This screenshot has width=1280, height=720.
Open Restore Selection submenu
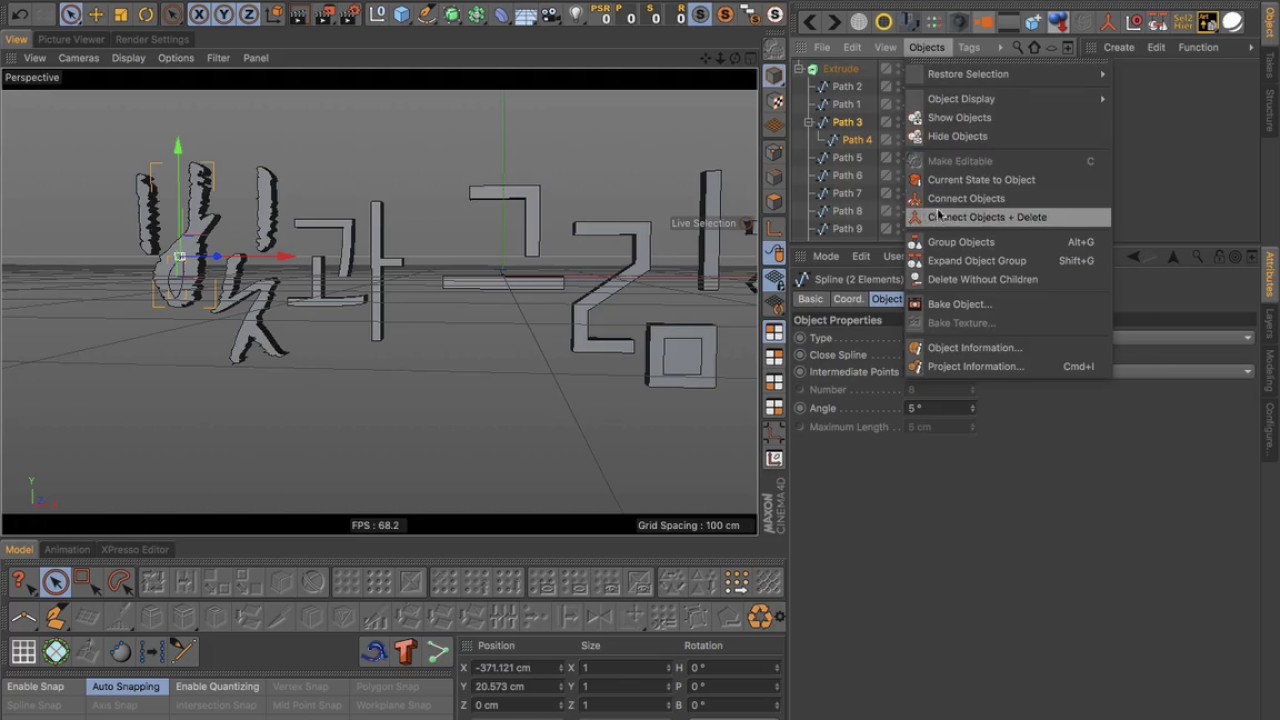tap(1008, 74)
